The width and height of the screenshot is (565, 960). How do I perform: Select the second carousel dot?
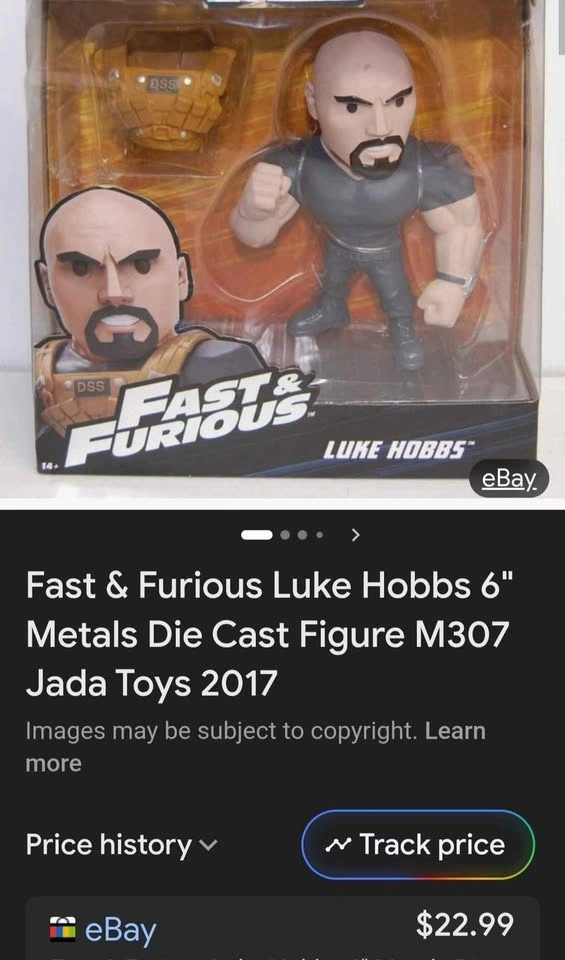[285, 535]
